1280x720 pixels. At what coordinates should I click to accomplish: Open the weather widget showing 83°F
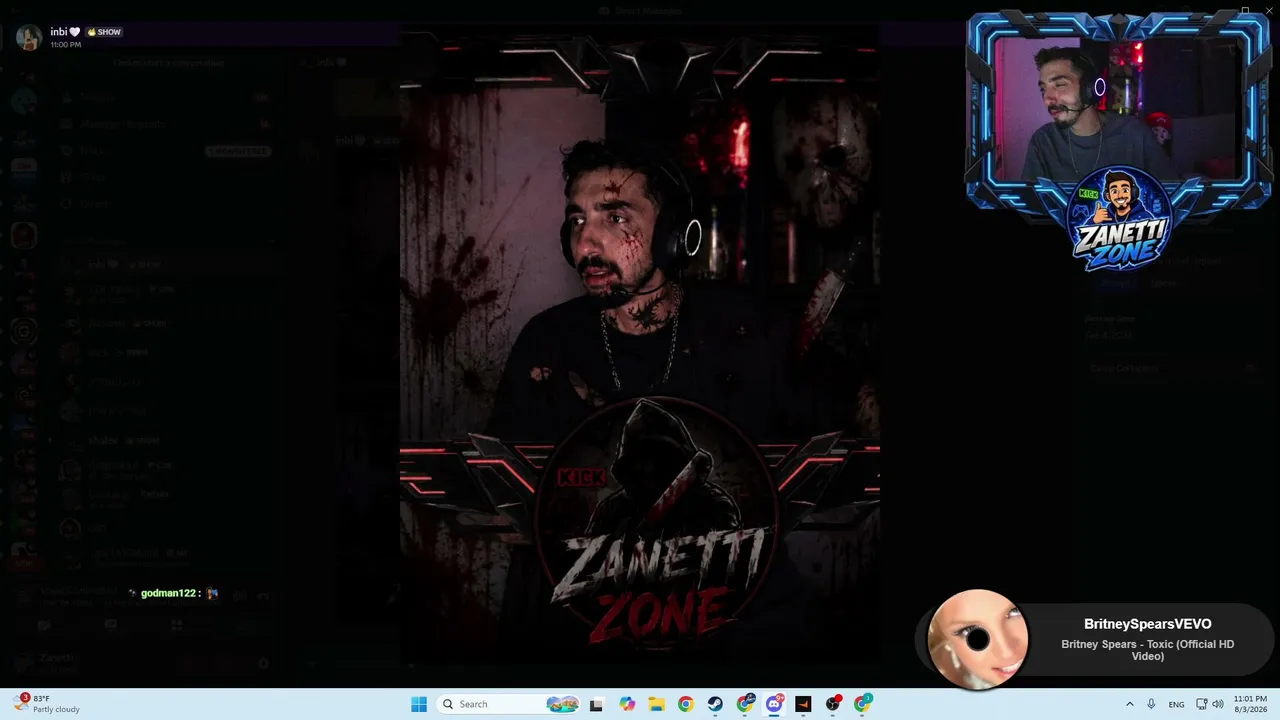[47, 704]
